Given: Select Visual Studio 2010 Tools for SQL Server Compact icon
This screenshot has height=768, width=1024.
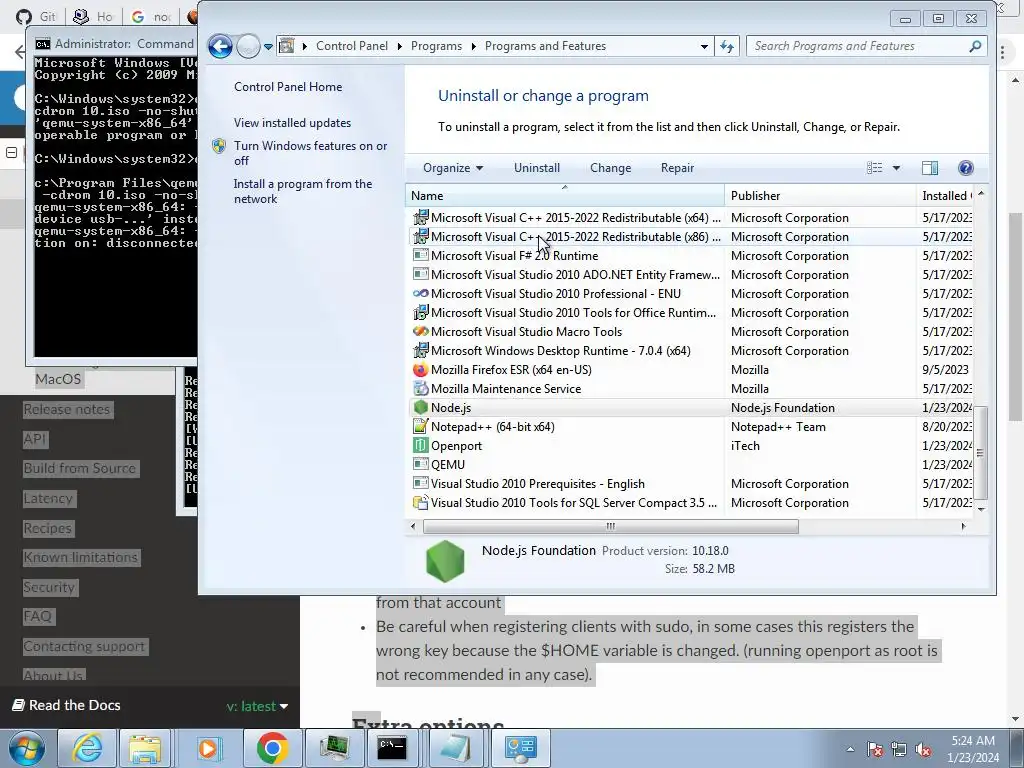Looking at the screenshot, I should (x=421, y=503).
